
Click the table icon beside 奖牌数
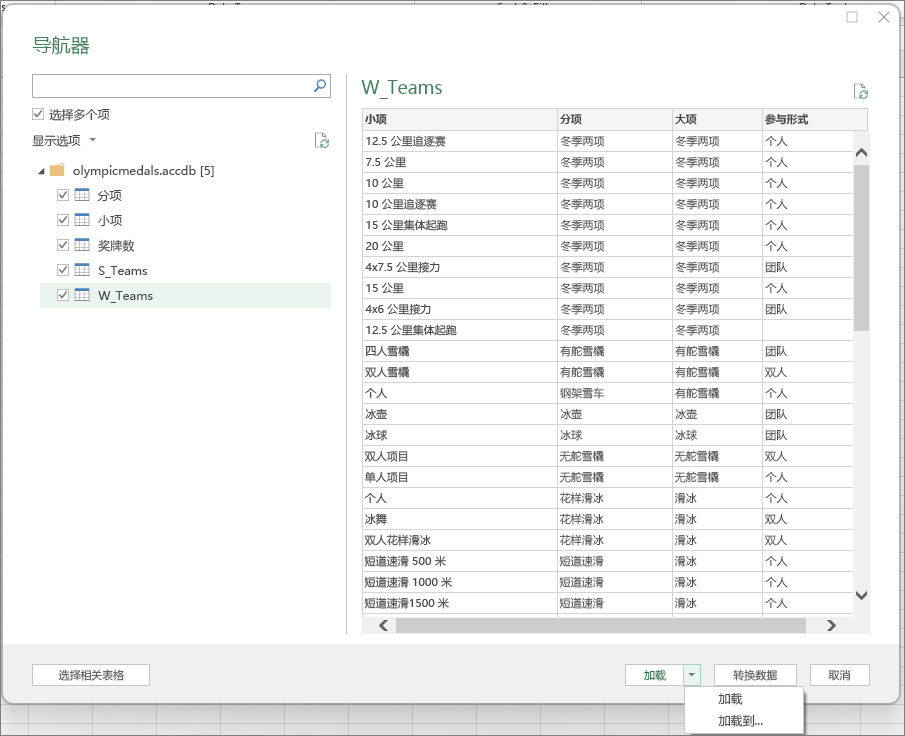(82, 245)
